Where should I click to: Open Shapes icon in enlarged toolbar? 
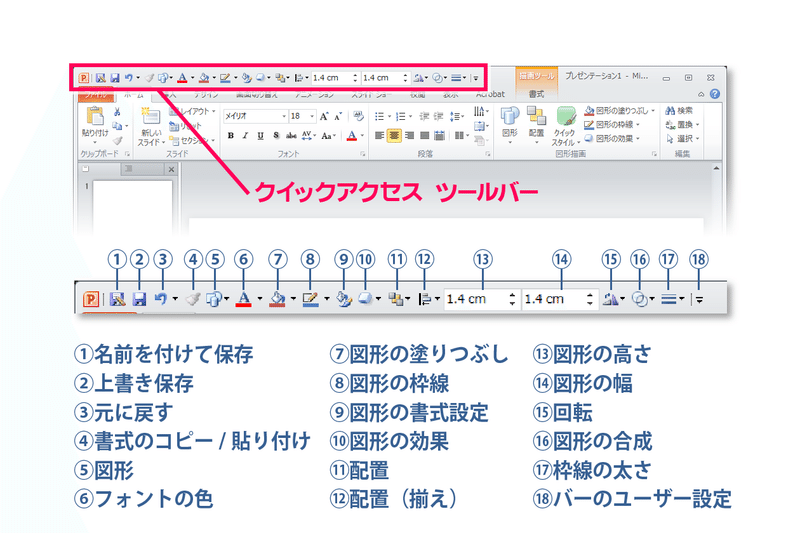click(x=214, y=299)
